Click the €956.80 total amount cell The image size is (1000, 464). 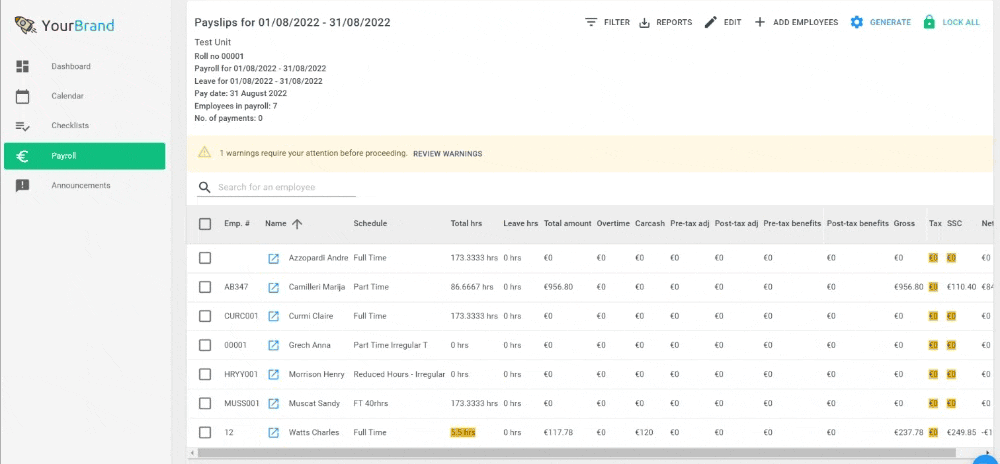pos(558,287)
